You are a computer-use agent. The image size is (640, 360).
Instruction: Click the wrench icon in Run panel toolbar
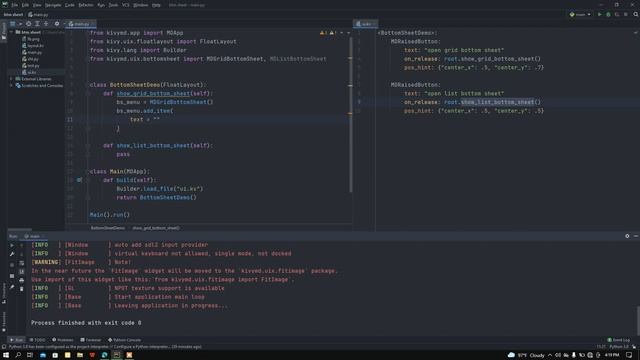coord(12,254)
